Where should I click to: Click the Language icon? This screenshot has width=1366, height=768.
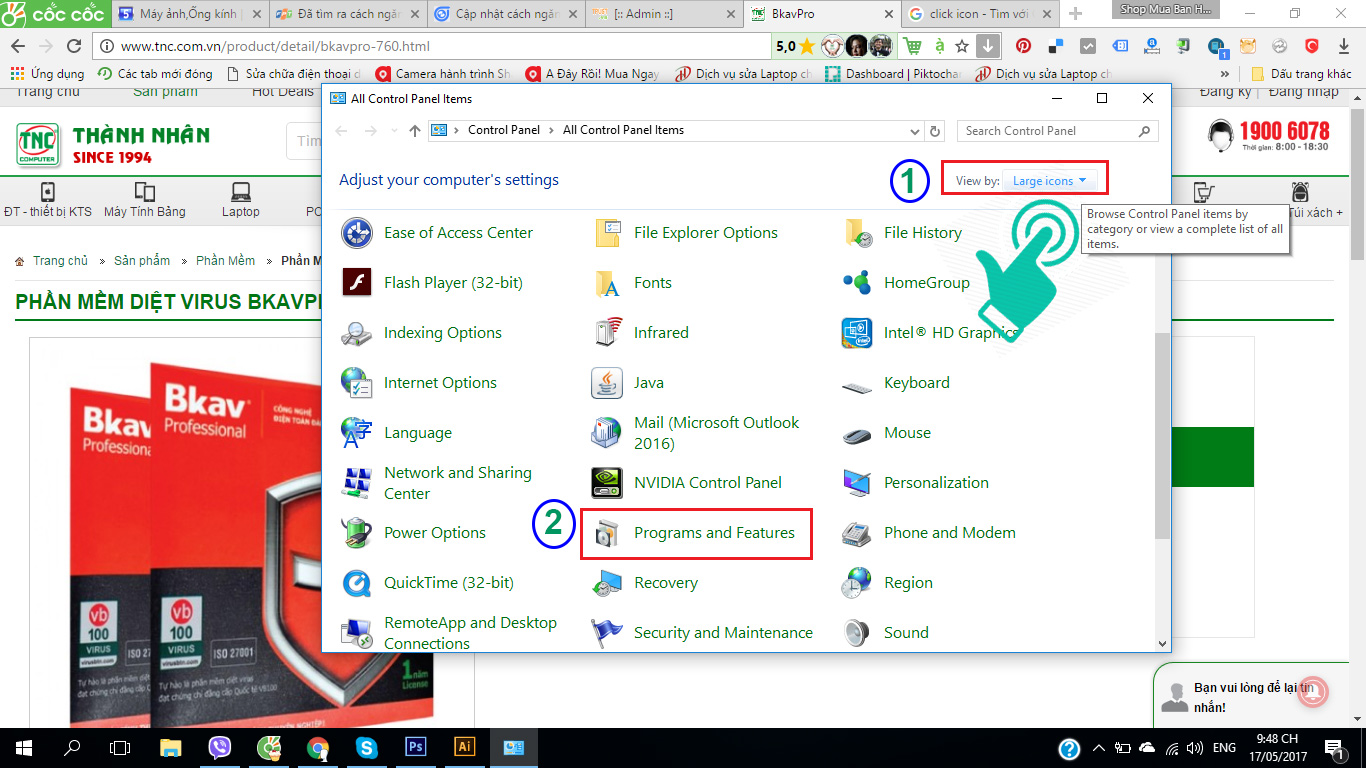coord(357,433)
